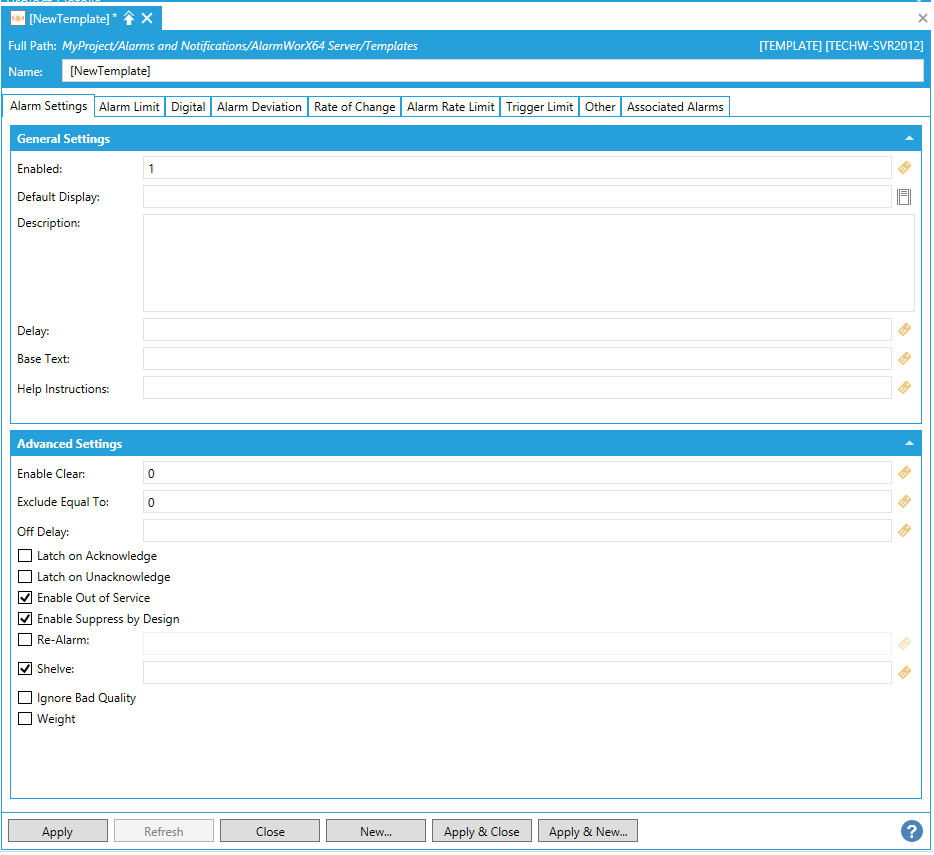Screen dimensions: 934x855
Task: Click the New... button
Action: (376, 832)
